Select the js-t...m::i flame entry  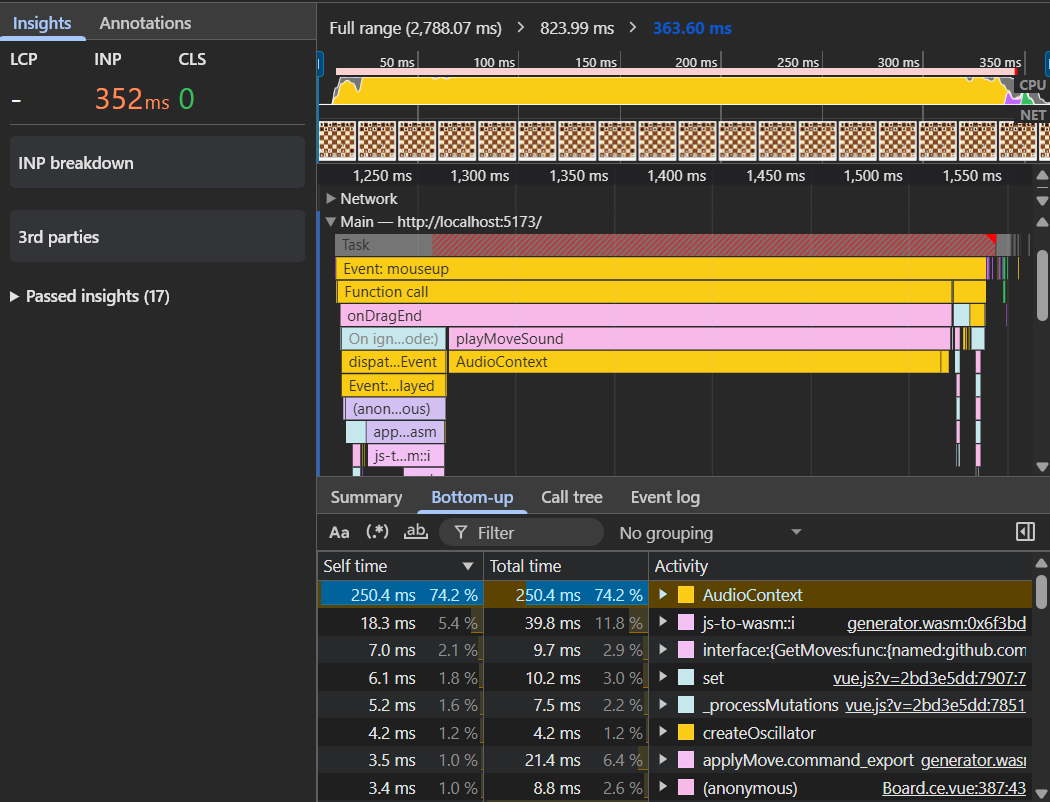[405, 456]
